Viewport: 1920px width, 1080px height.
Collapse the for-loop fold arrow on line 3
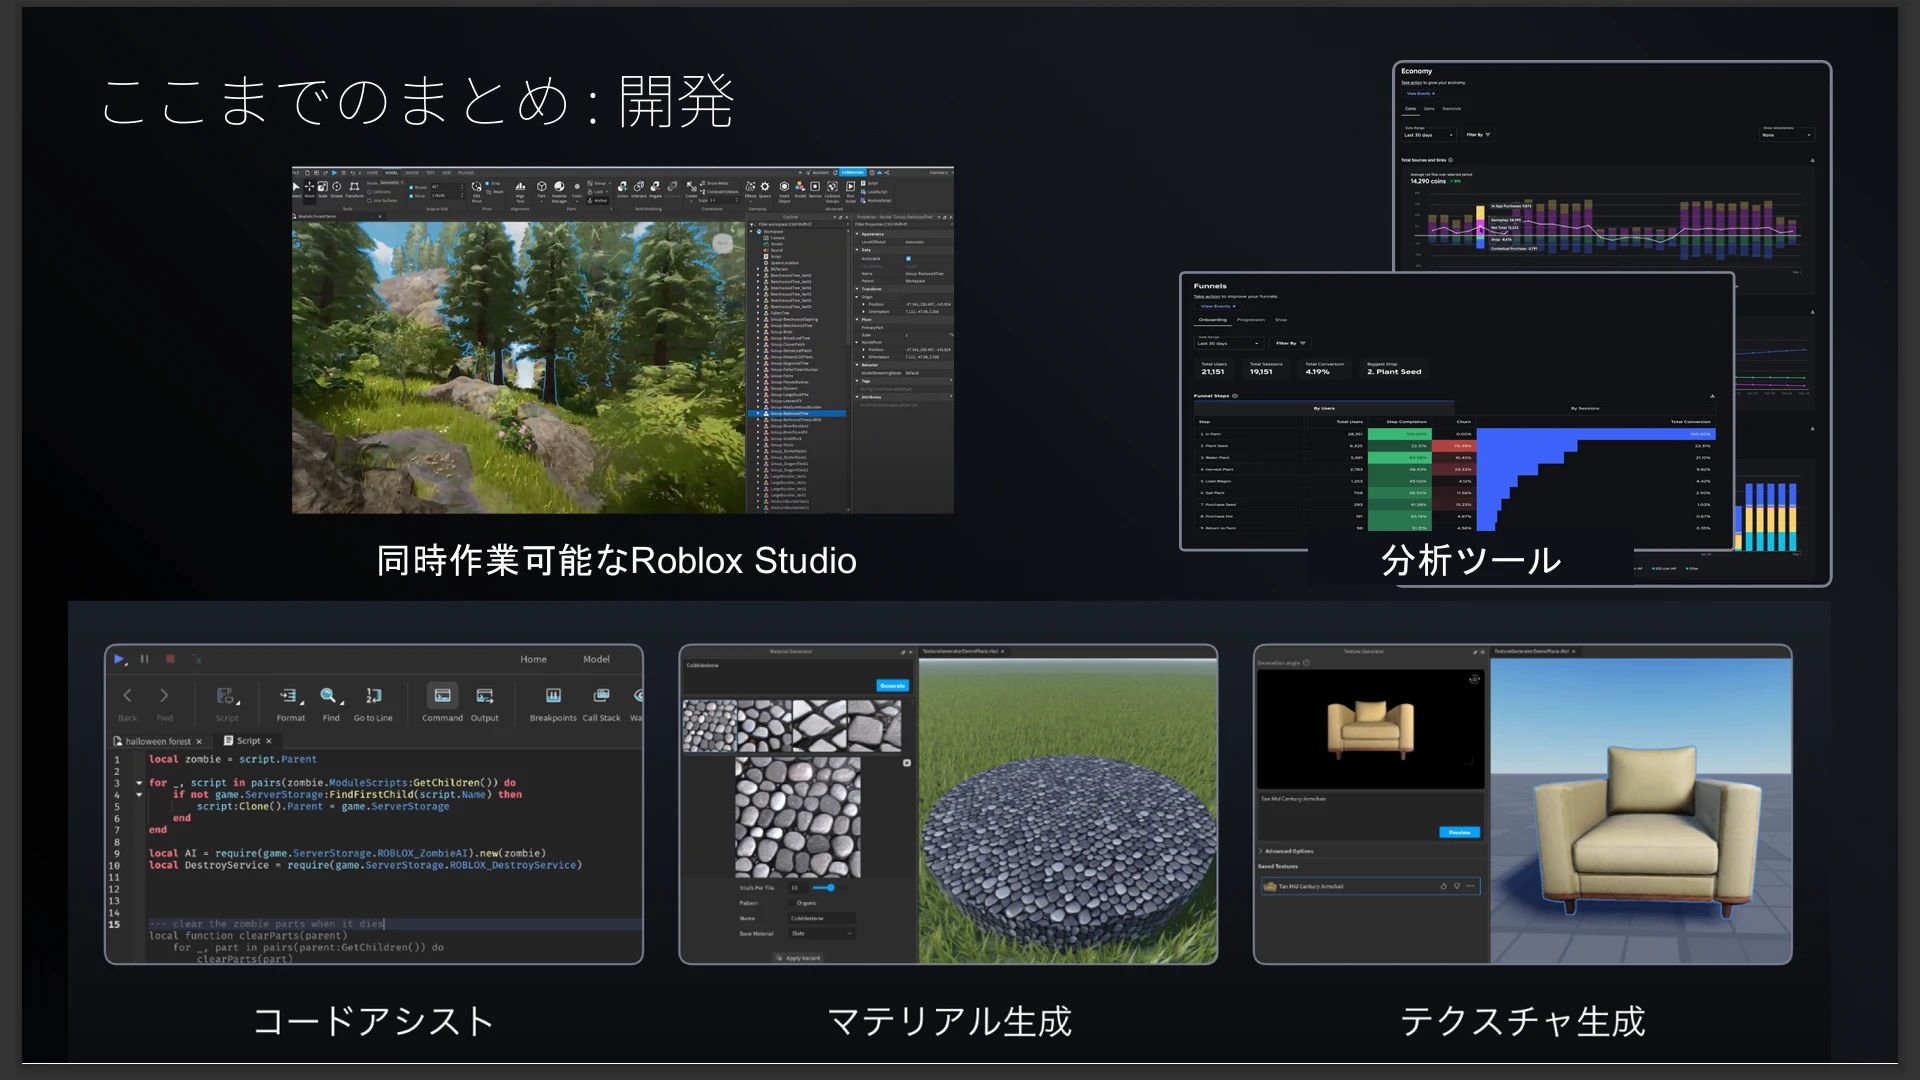(x=139, y=783)
